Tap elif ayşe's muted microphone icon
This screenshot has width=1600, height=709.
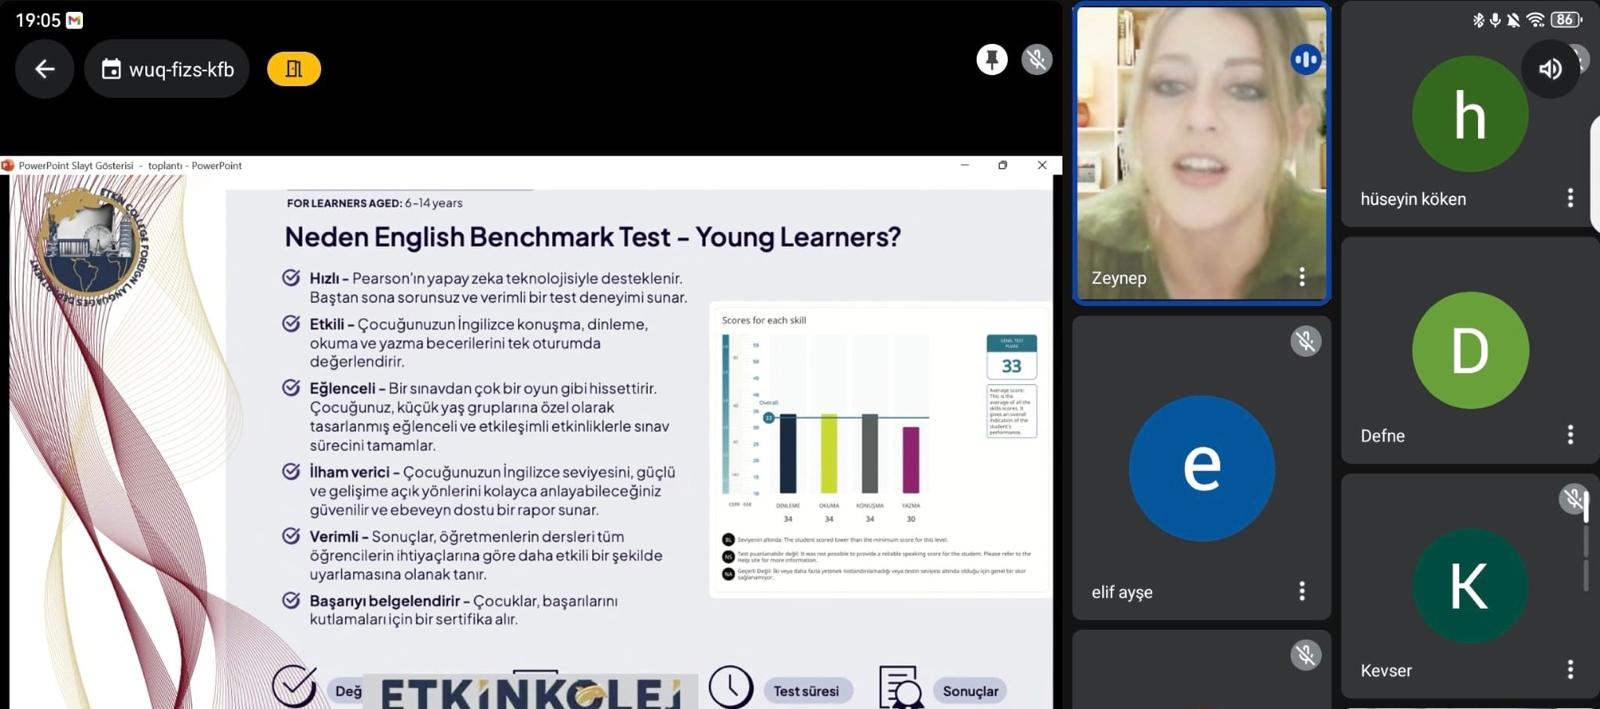point(1305,342)
